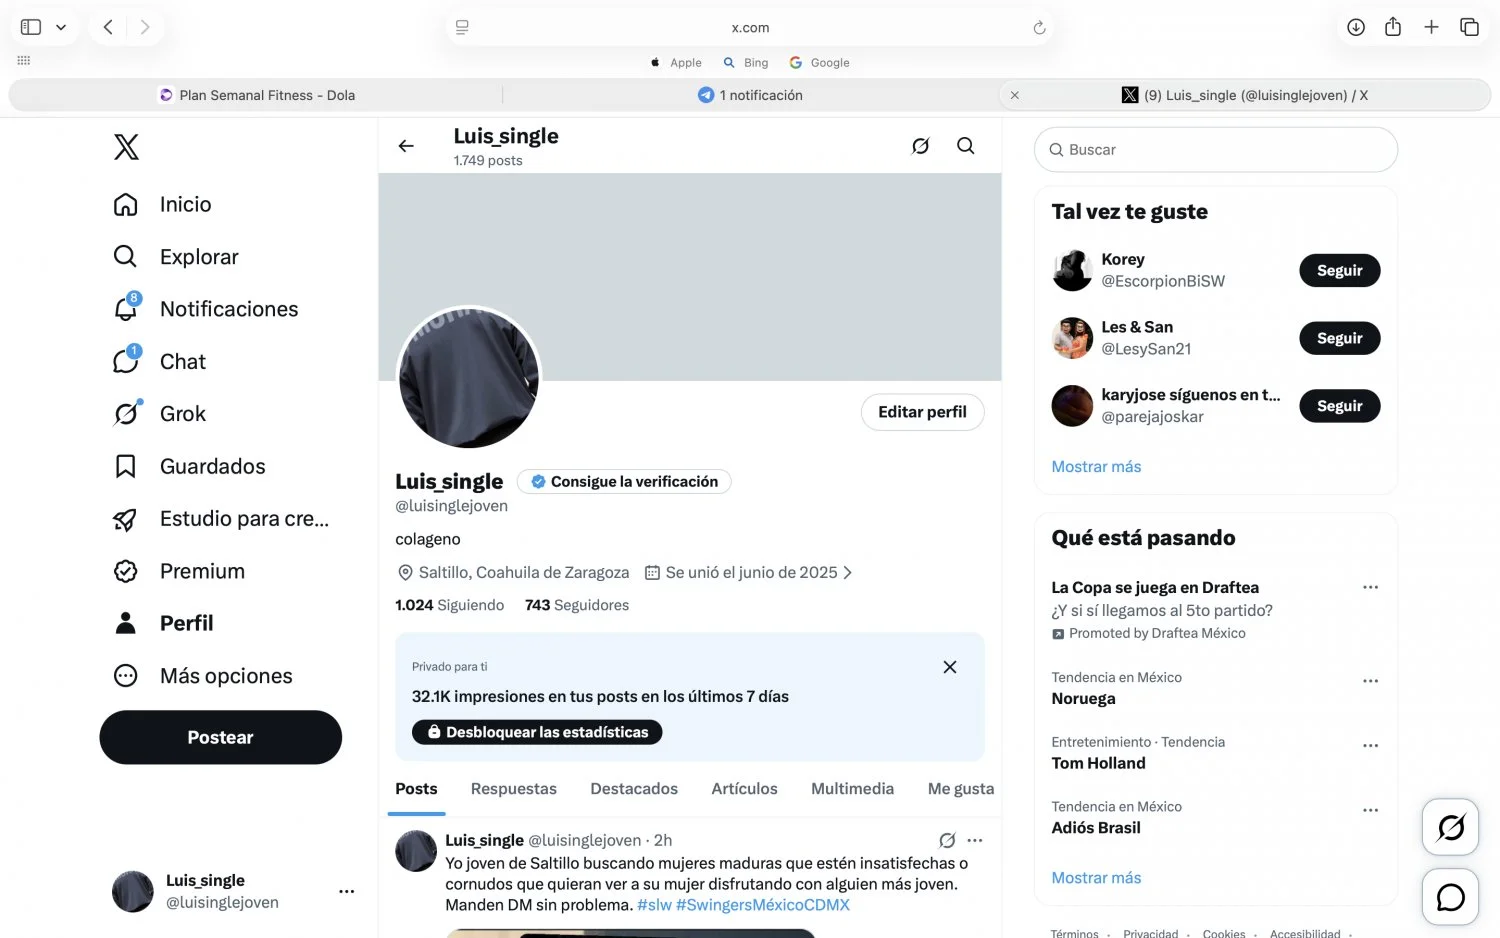
Task: Switch to the Artículos tab
Action: (744, 789)
